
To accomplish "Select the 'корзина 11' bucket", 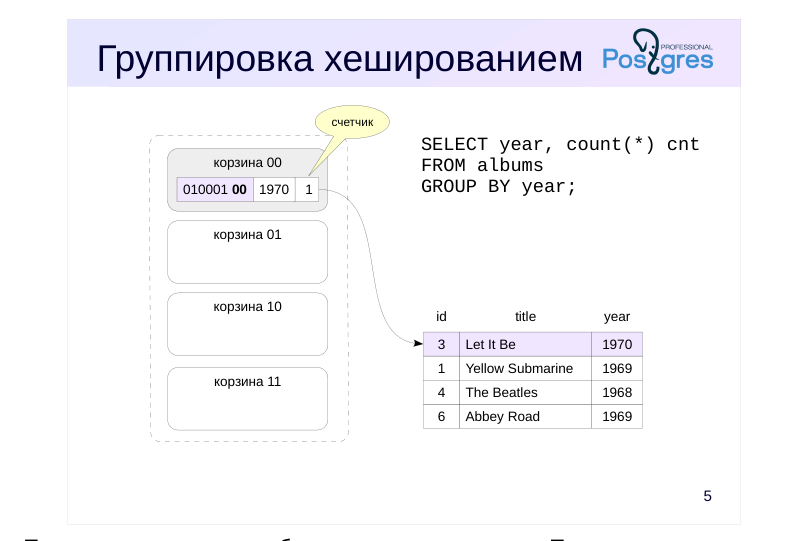I will [247, 399].
